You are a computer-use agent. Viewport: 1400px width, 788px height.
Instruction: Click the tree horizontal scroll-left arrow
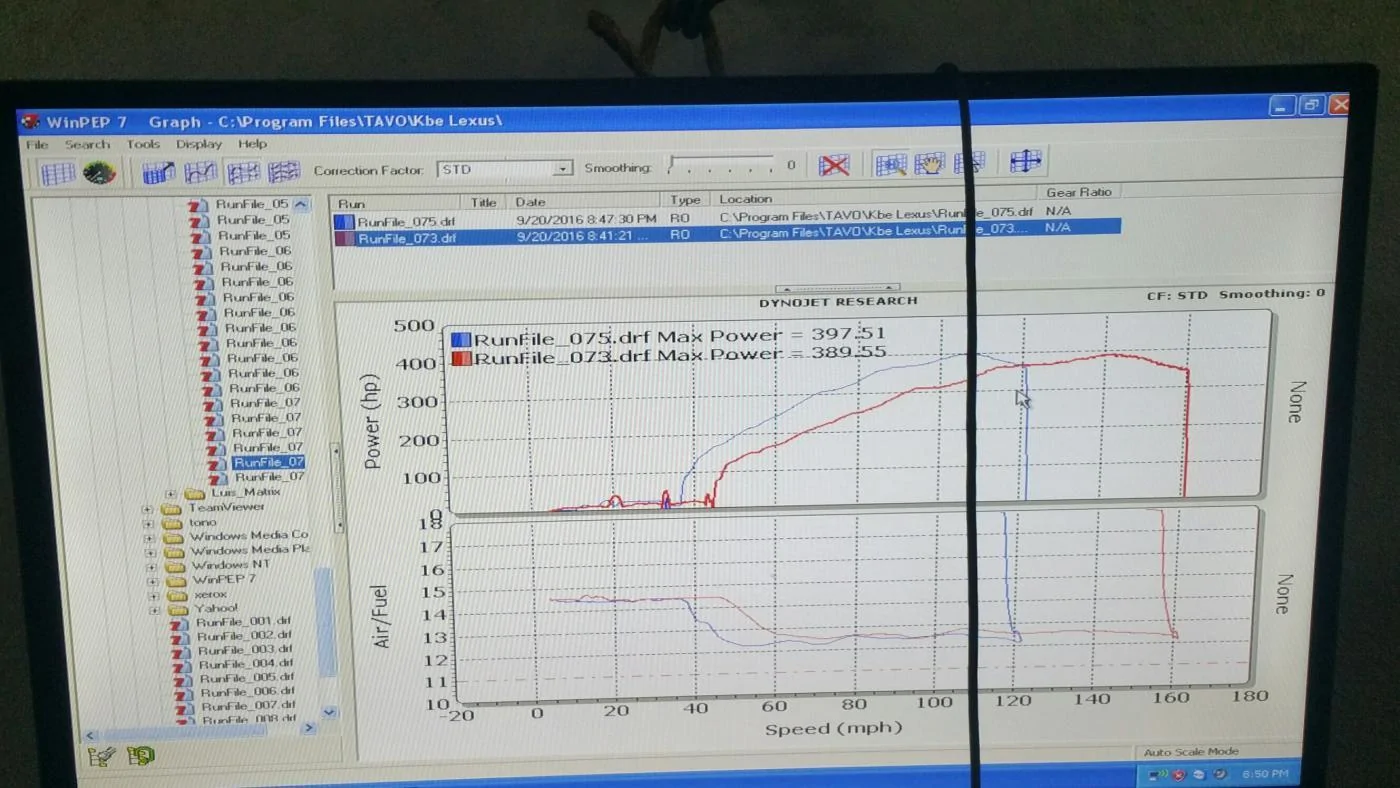[91, 735]
